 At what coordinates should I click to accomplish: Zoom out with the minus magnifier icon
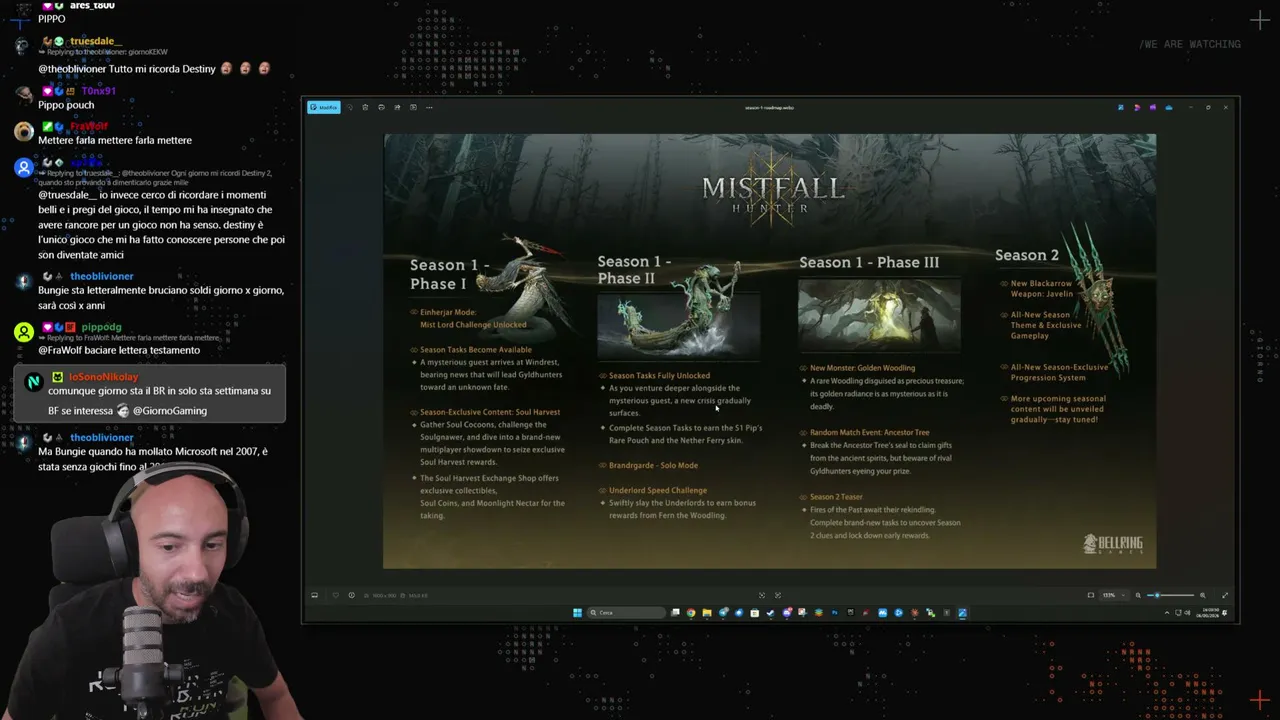click(1138, 595)
